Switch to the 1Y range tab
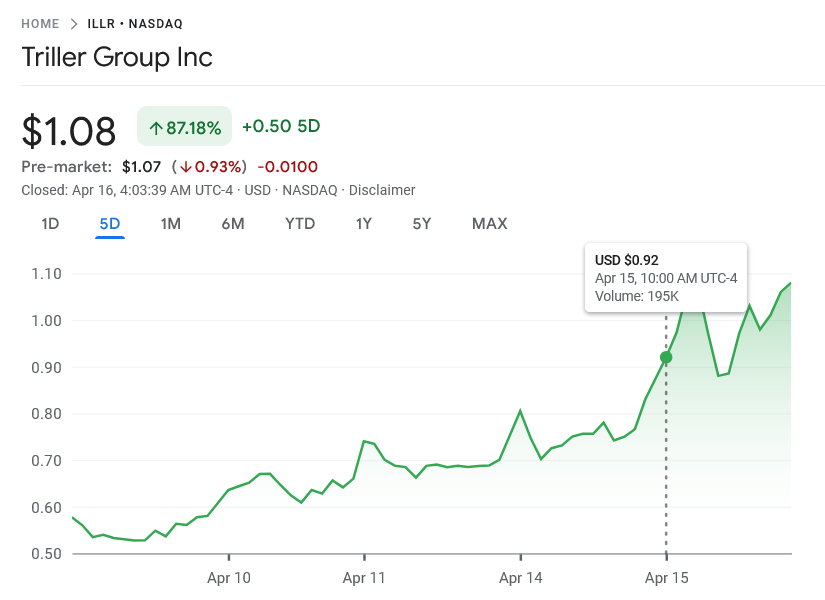This screenshot has height=600, width=825. (364, 224)
